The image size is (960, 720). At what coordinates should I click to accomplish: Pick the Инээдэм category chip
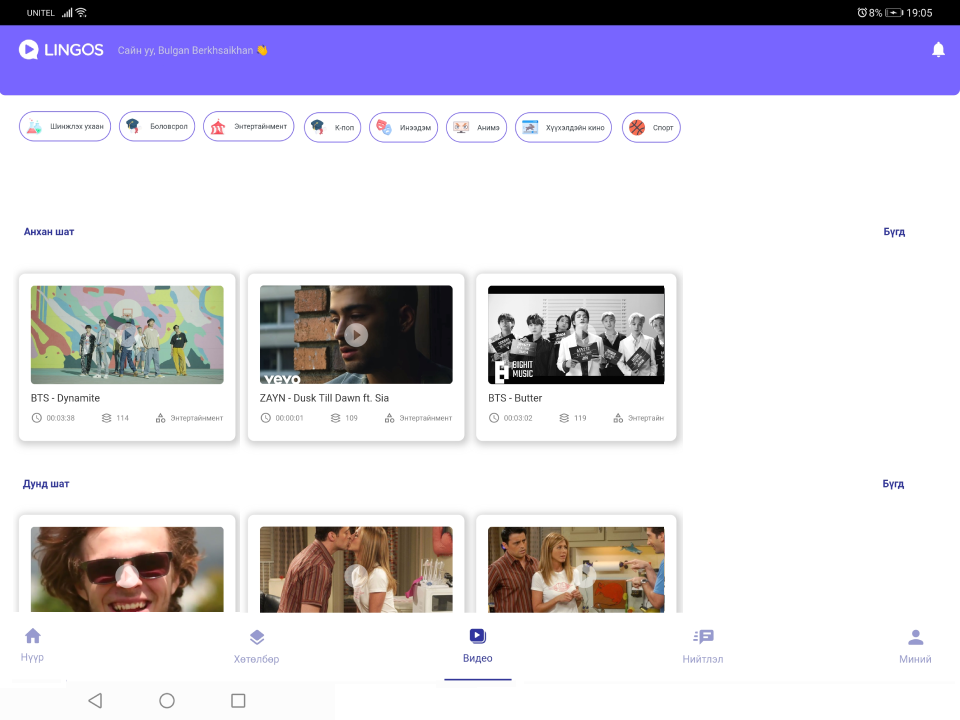pos(403,127)
